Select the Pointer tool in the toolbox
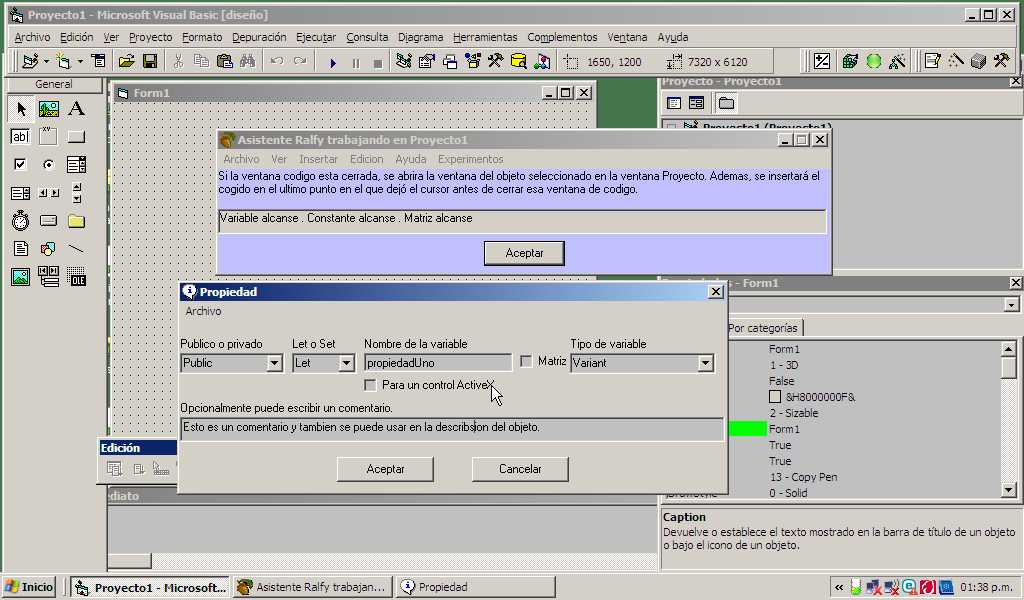 [x=21, y=108]
